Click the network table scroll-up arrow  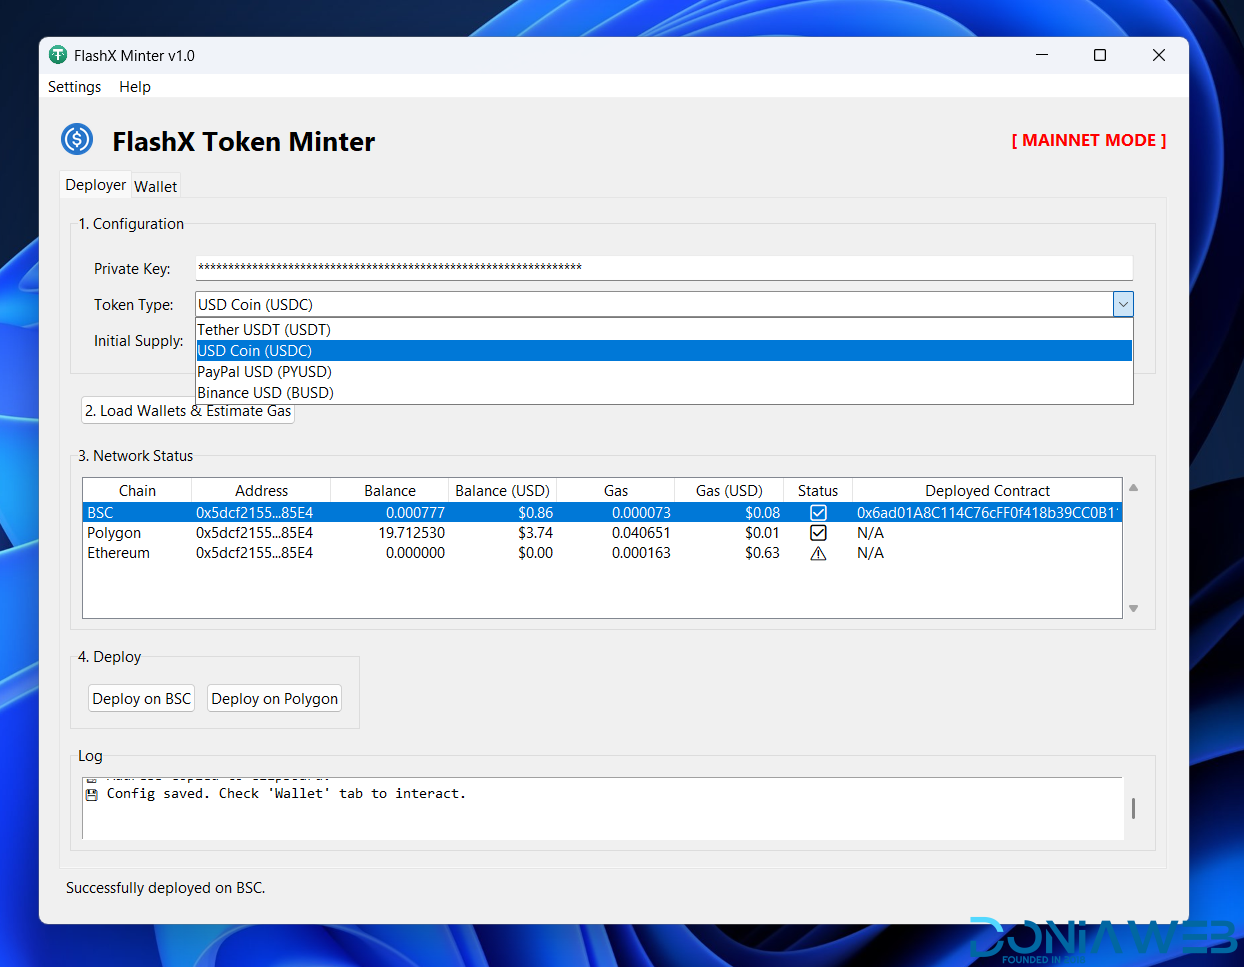coord(1133,488)
